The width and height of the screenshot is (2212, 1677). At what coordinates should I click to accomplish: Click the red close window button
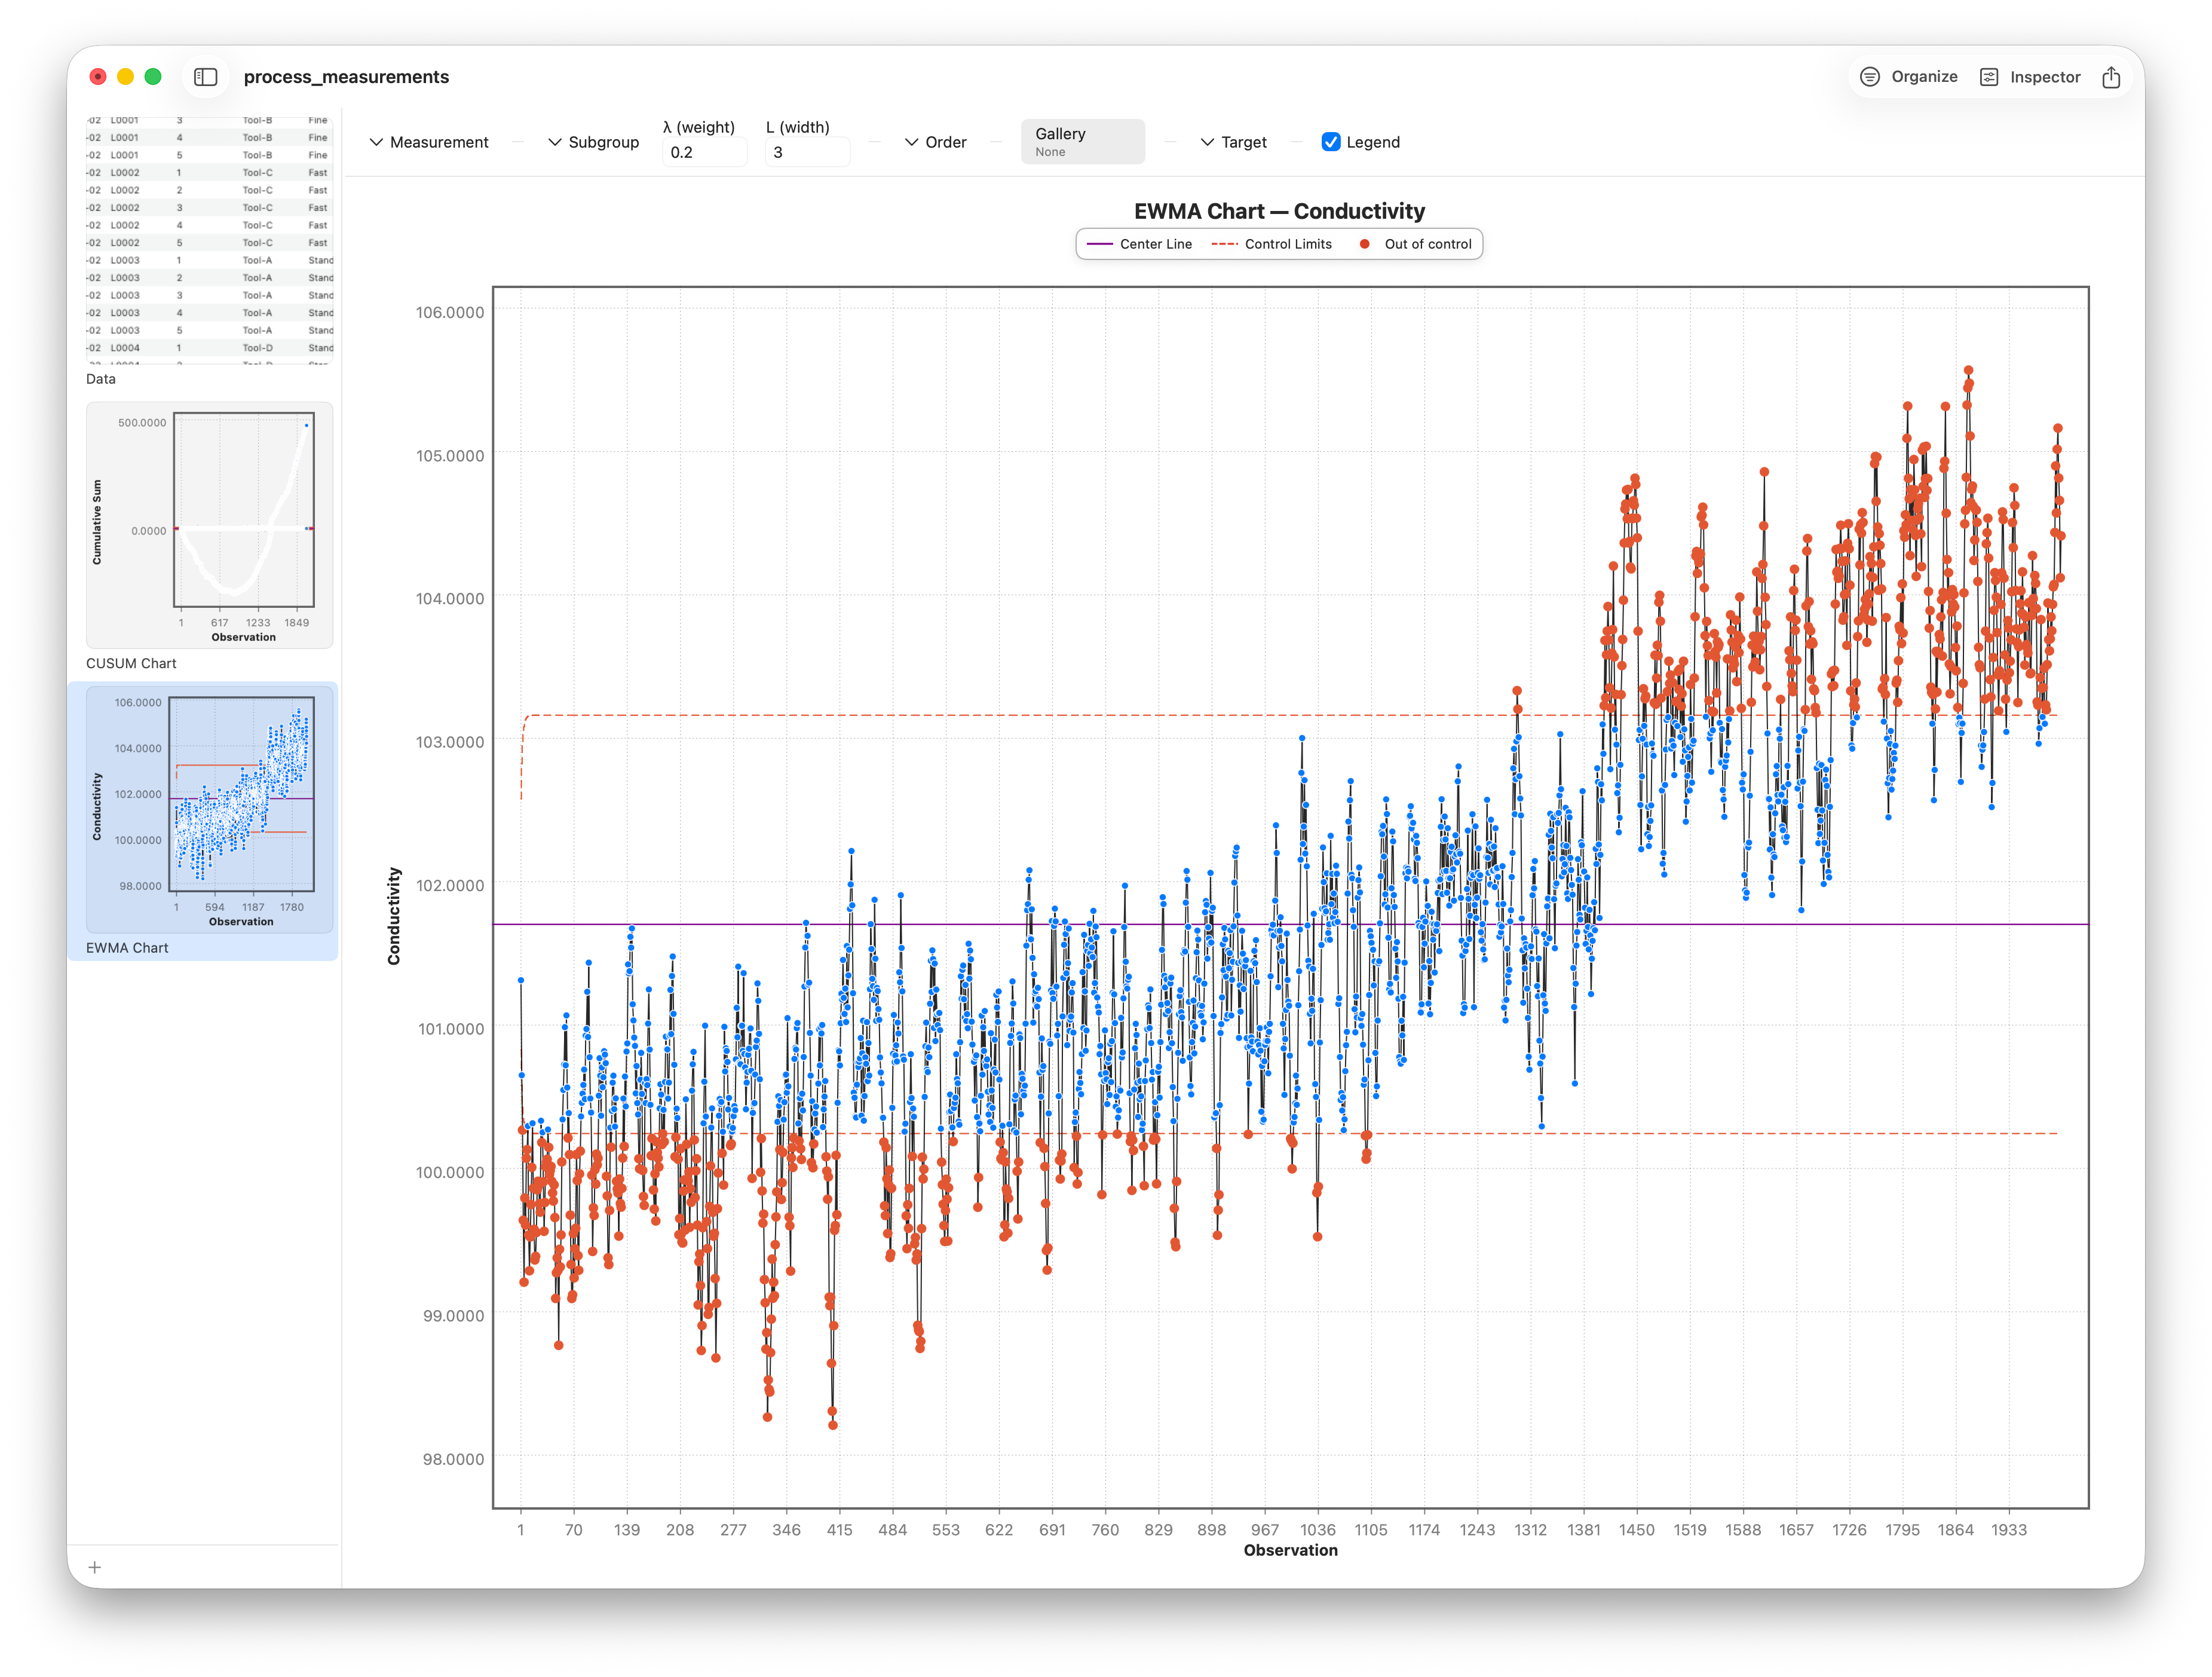click(x=98, y=77)
